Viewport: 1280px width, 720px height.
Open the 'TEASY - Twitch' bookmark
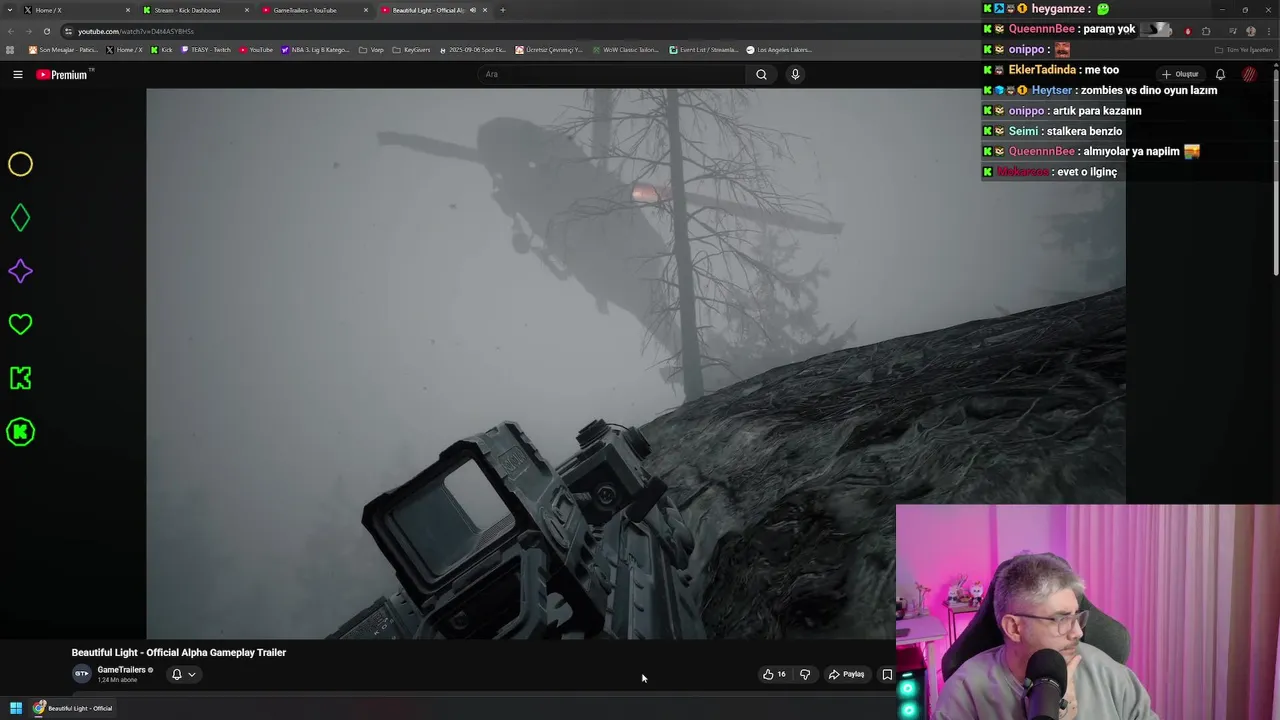point(205,49)
